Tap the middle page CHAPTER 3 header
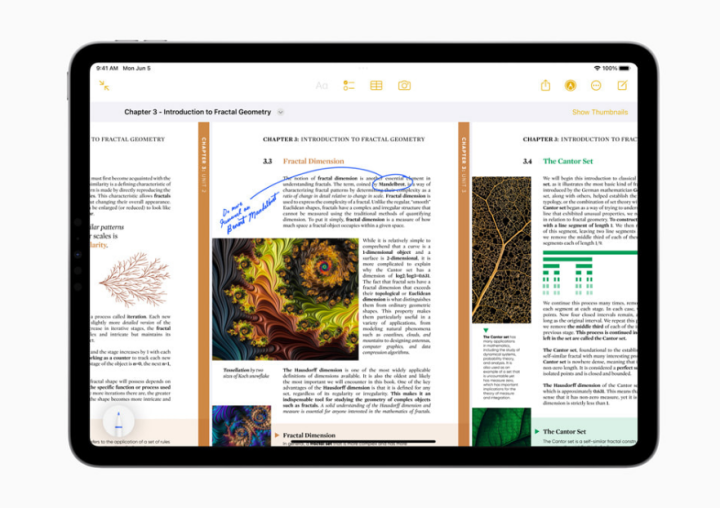This screenshot has height=508, width=720. 344,139
